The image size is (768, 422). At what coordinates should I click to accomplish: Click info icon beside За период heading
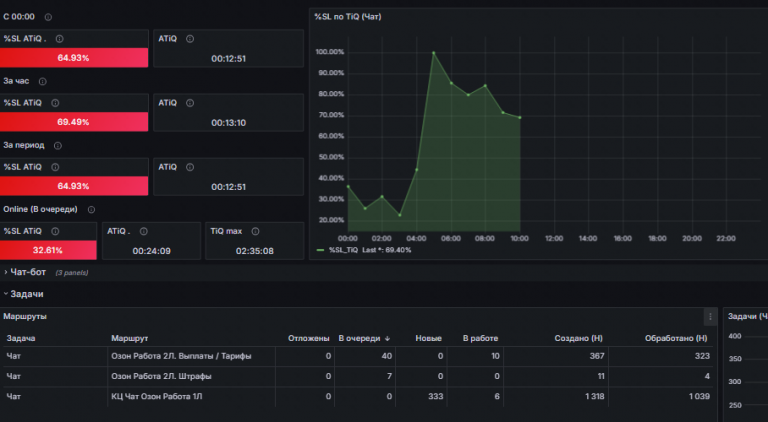click(57, 145)
